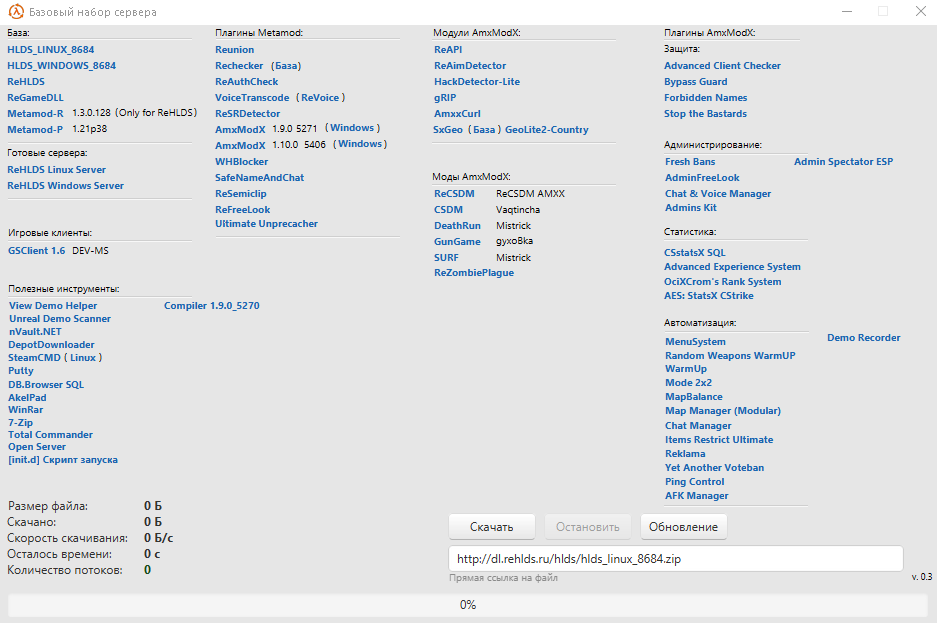Open the ReHLDS Windows Server link
Screen dimensions: 937x623
click(66, 186)
